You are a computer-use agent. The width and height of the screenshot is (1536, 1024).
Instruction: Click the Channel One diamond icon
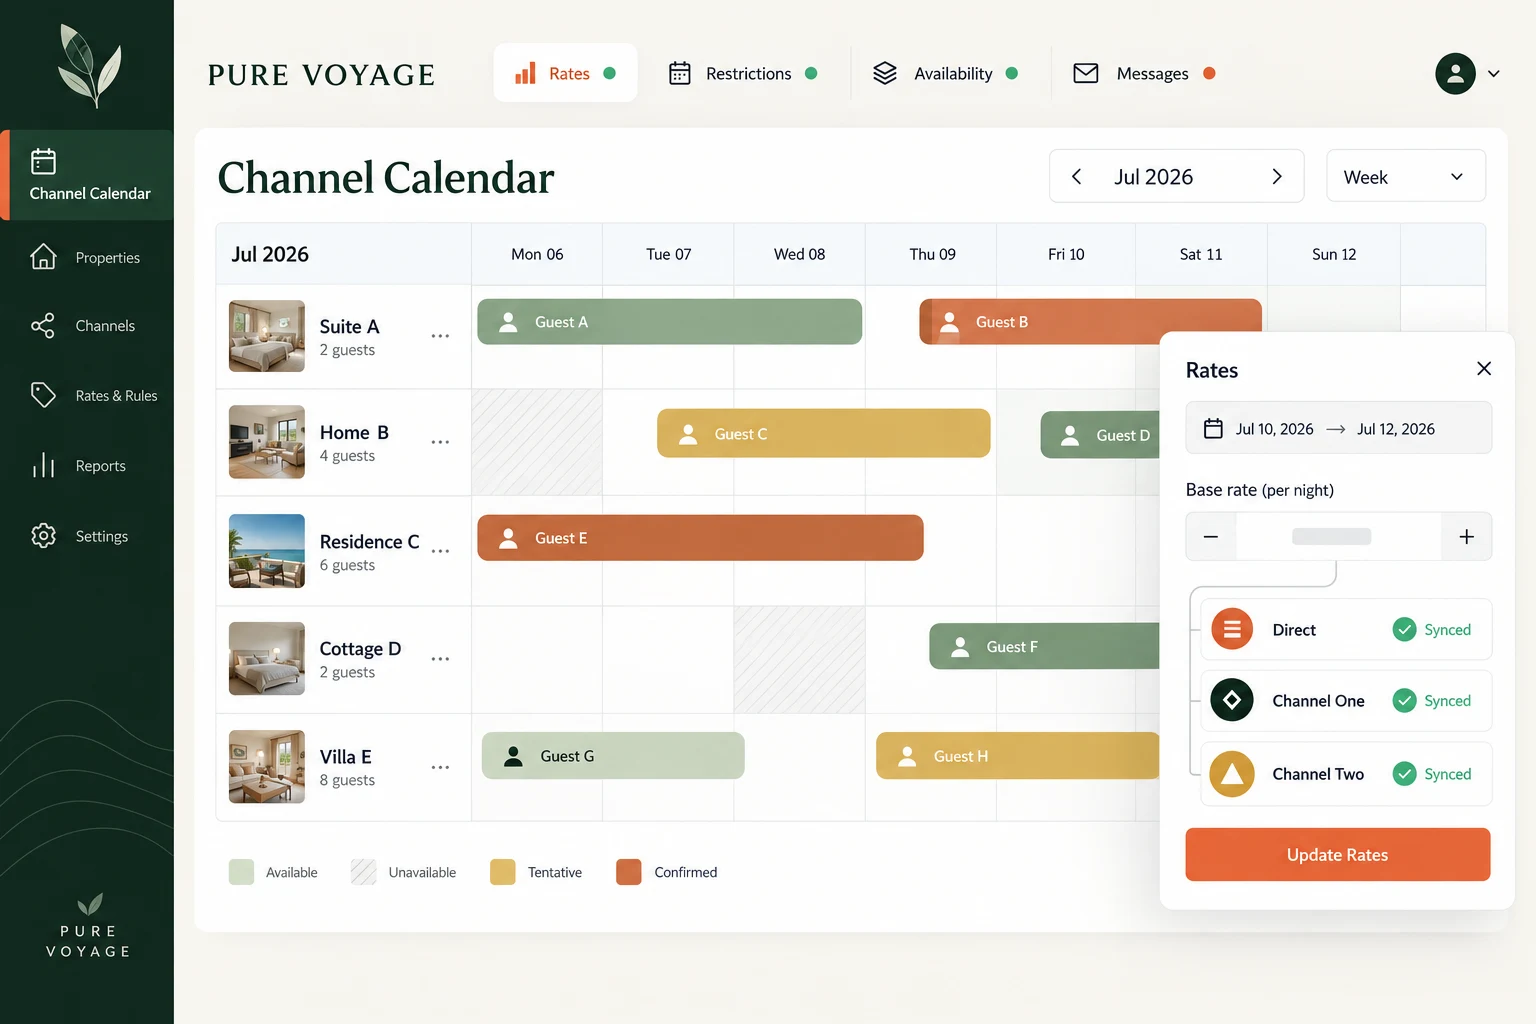click(x=1232, y=700)
